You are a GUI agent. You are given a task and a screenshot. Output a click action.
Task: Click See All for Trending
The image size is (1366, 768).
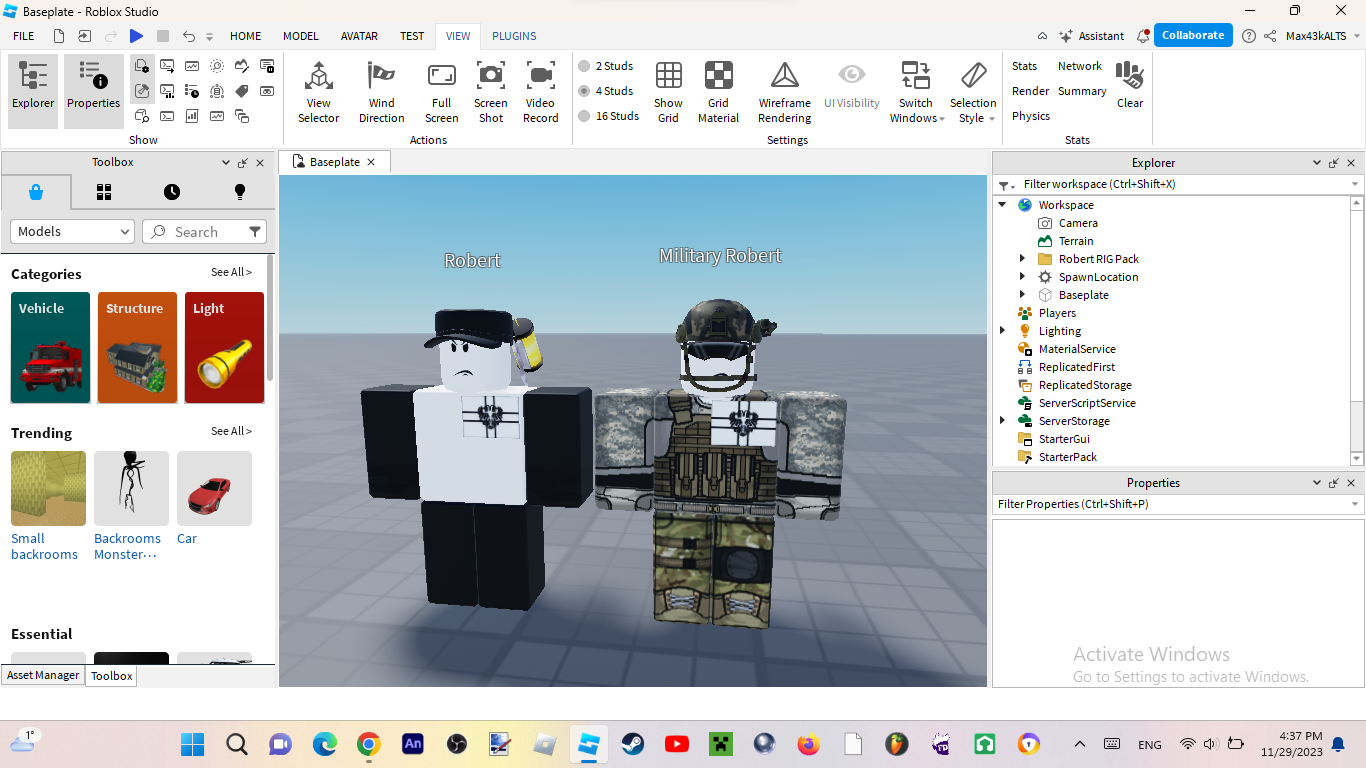pyautogui.click(x=231, y=431)
